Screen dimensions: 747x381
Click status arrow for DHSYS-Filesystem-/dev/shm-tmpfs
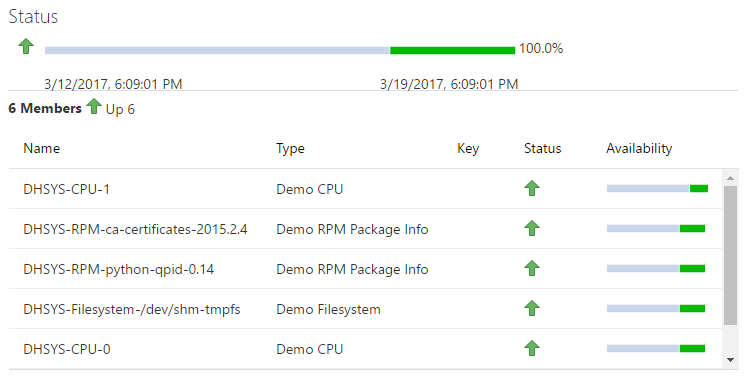point(532,309)
